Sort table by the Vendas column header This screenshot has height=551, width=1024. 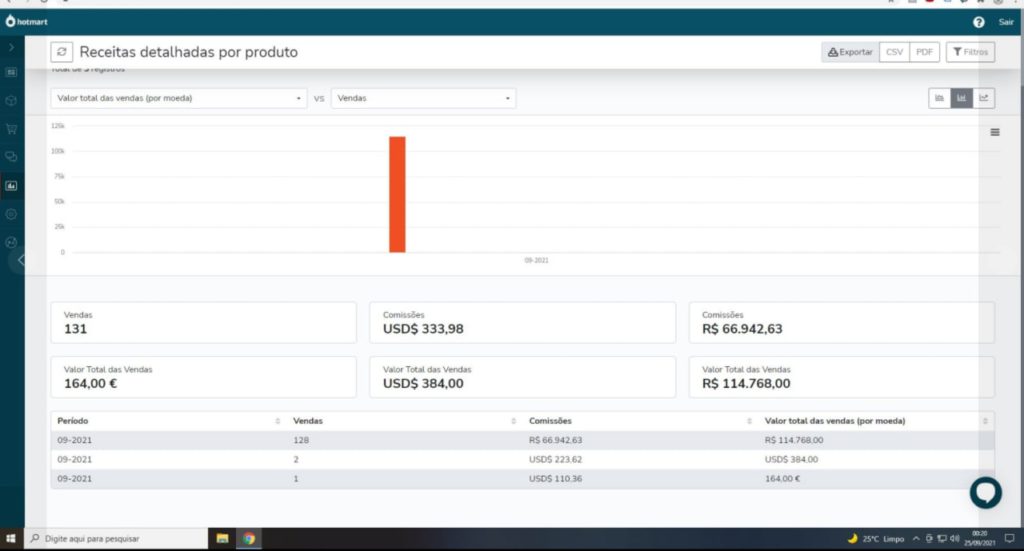pyautogui.click(x=404, y=421)
